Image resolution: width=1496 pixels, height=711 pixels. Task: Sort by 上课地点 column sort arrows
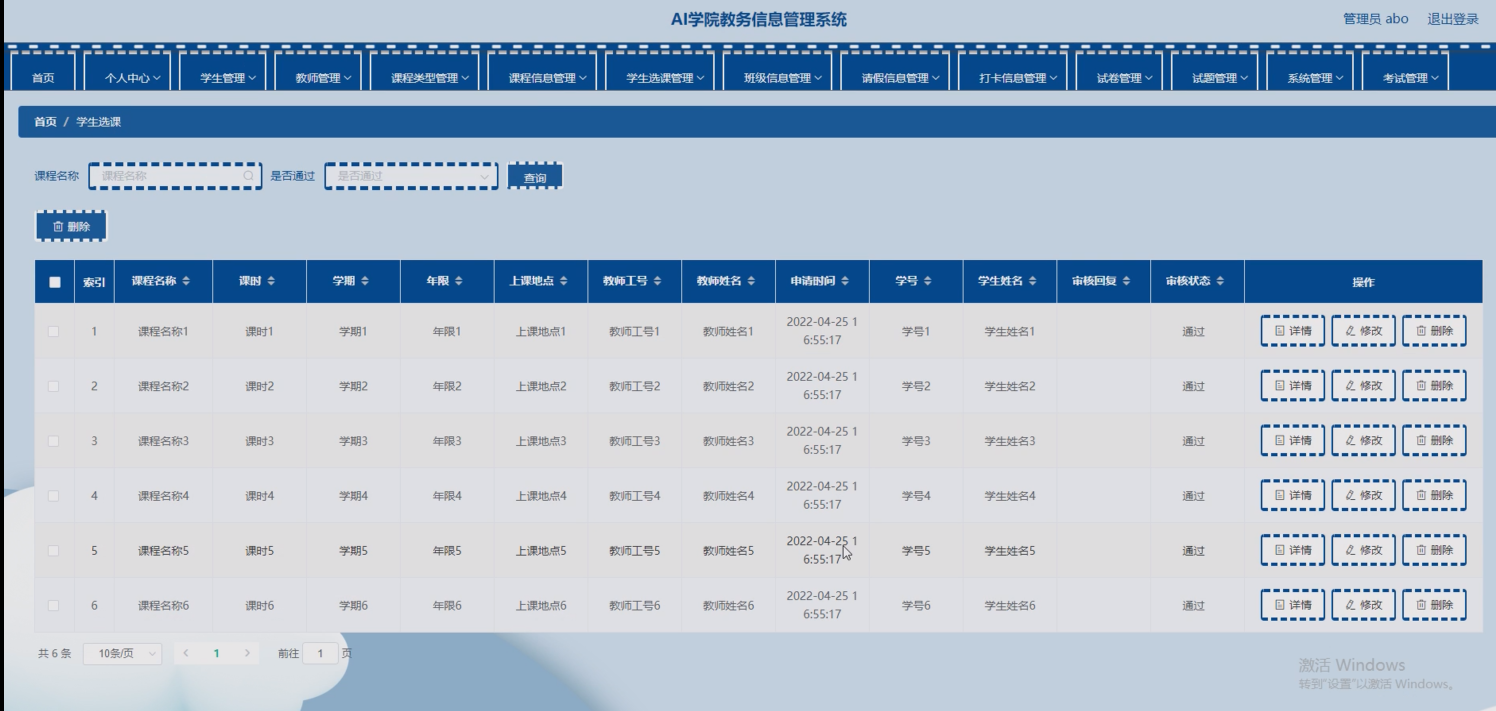tap(564, 282)
